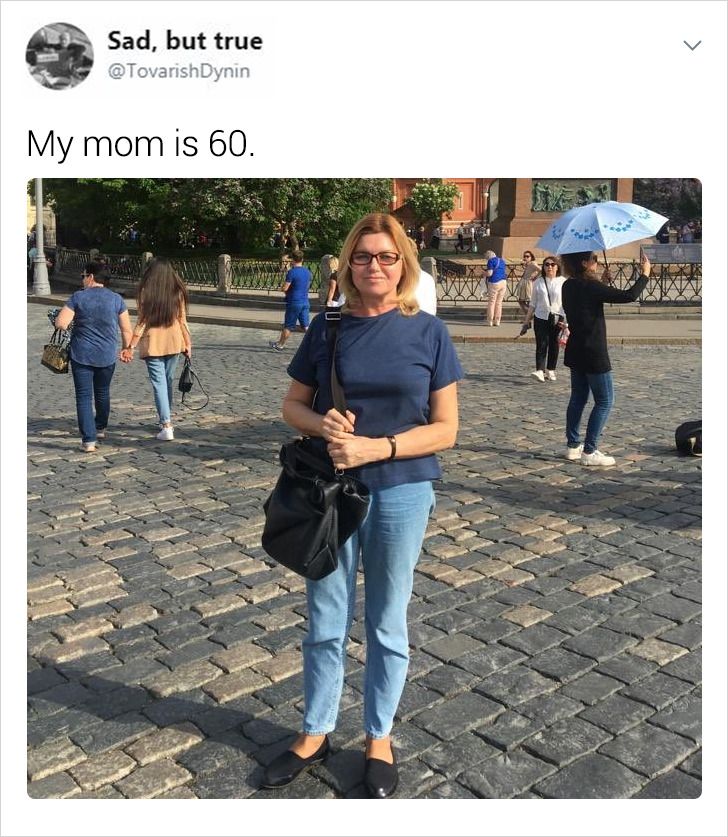728x837 pixels.
Task: Open the Sad, but true profile avatar
Action: [x=59, y=56]
